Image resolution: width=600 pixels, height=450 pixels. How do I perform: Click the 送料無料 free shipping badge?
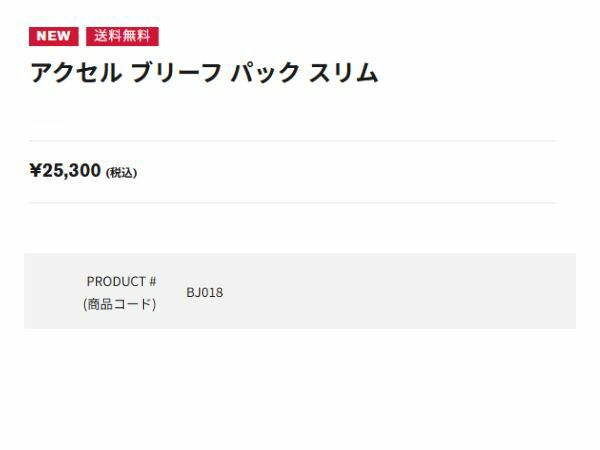pos(122,37)
